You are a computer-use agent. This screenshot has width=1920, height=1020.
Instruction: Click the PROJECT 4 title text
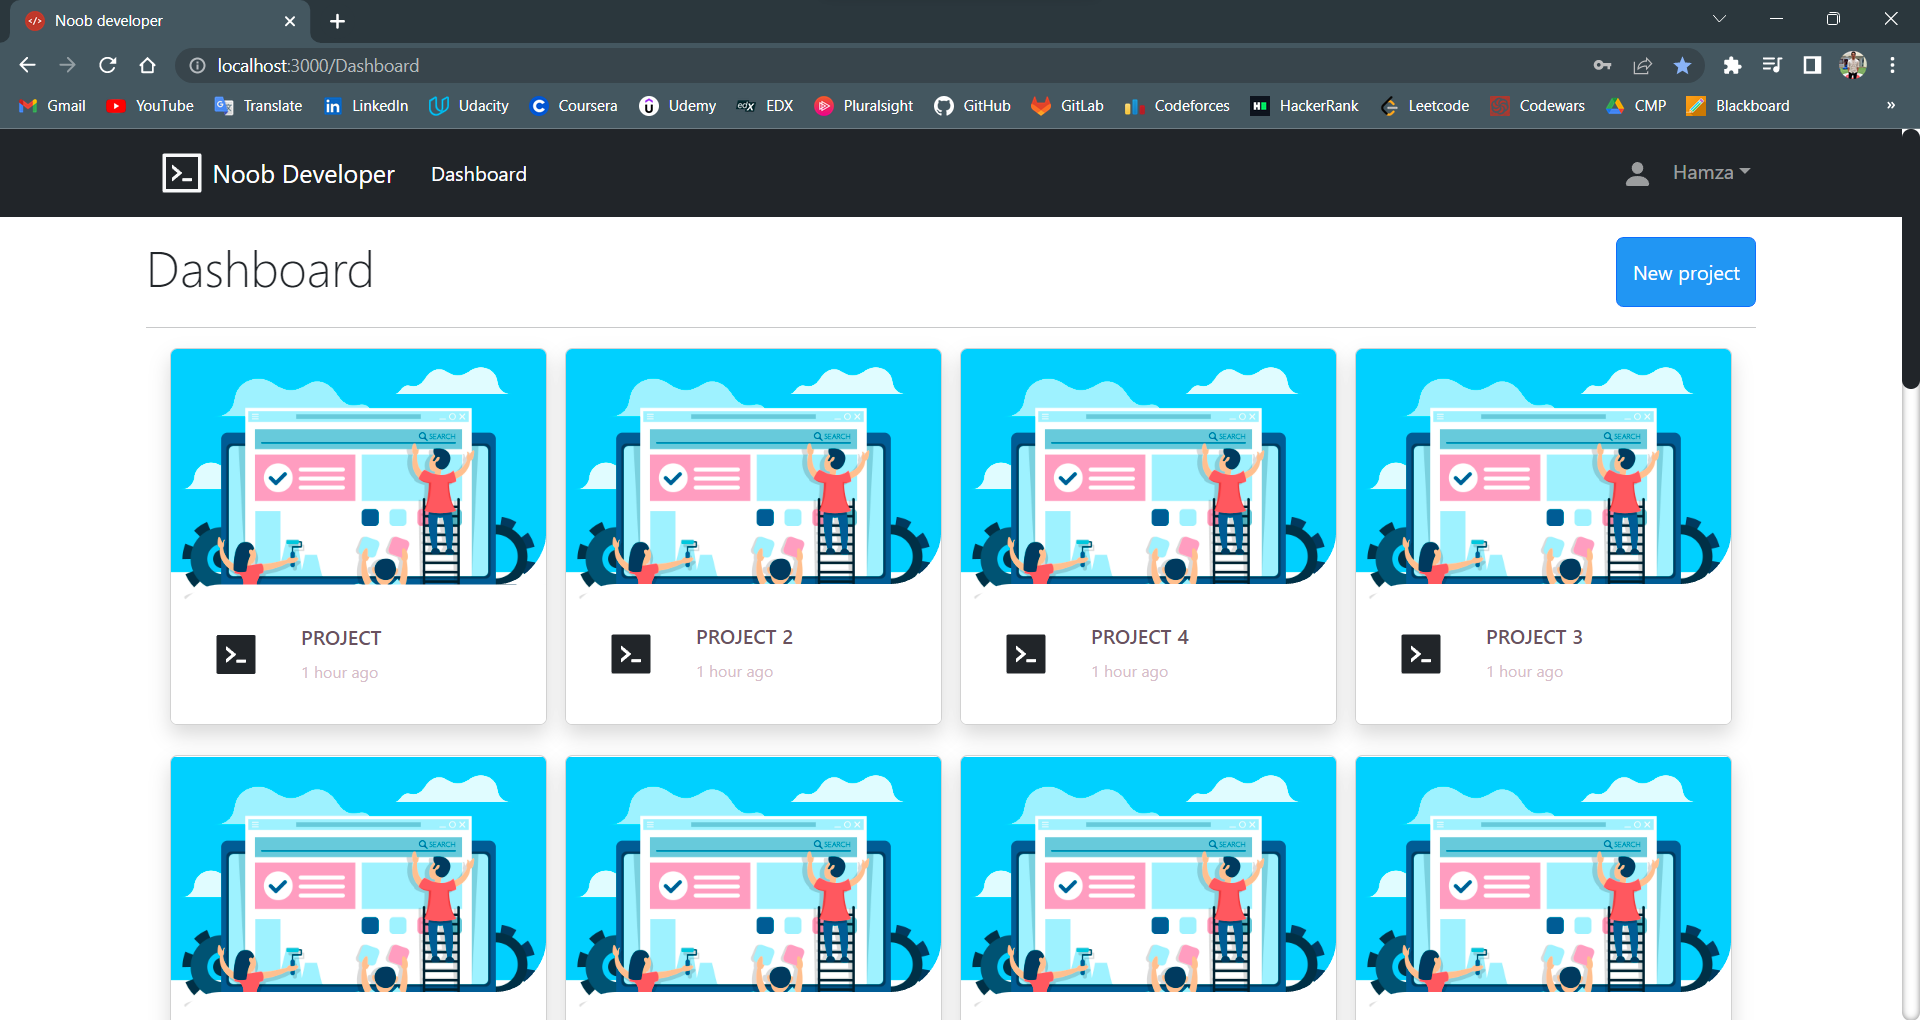point(1139,637)
